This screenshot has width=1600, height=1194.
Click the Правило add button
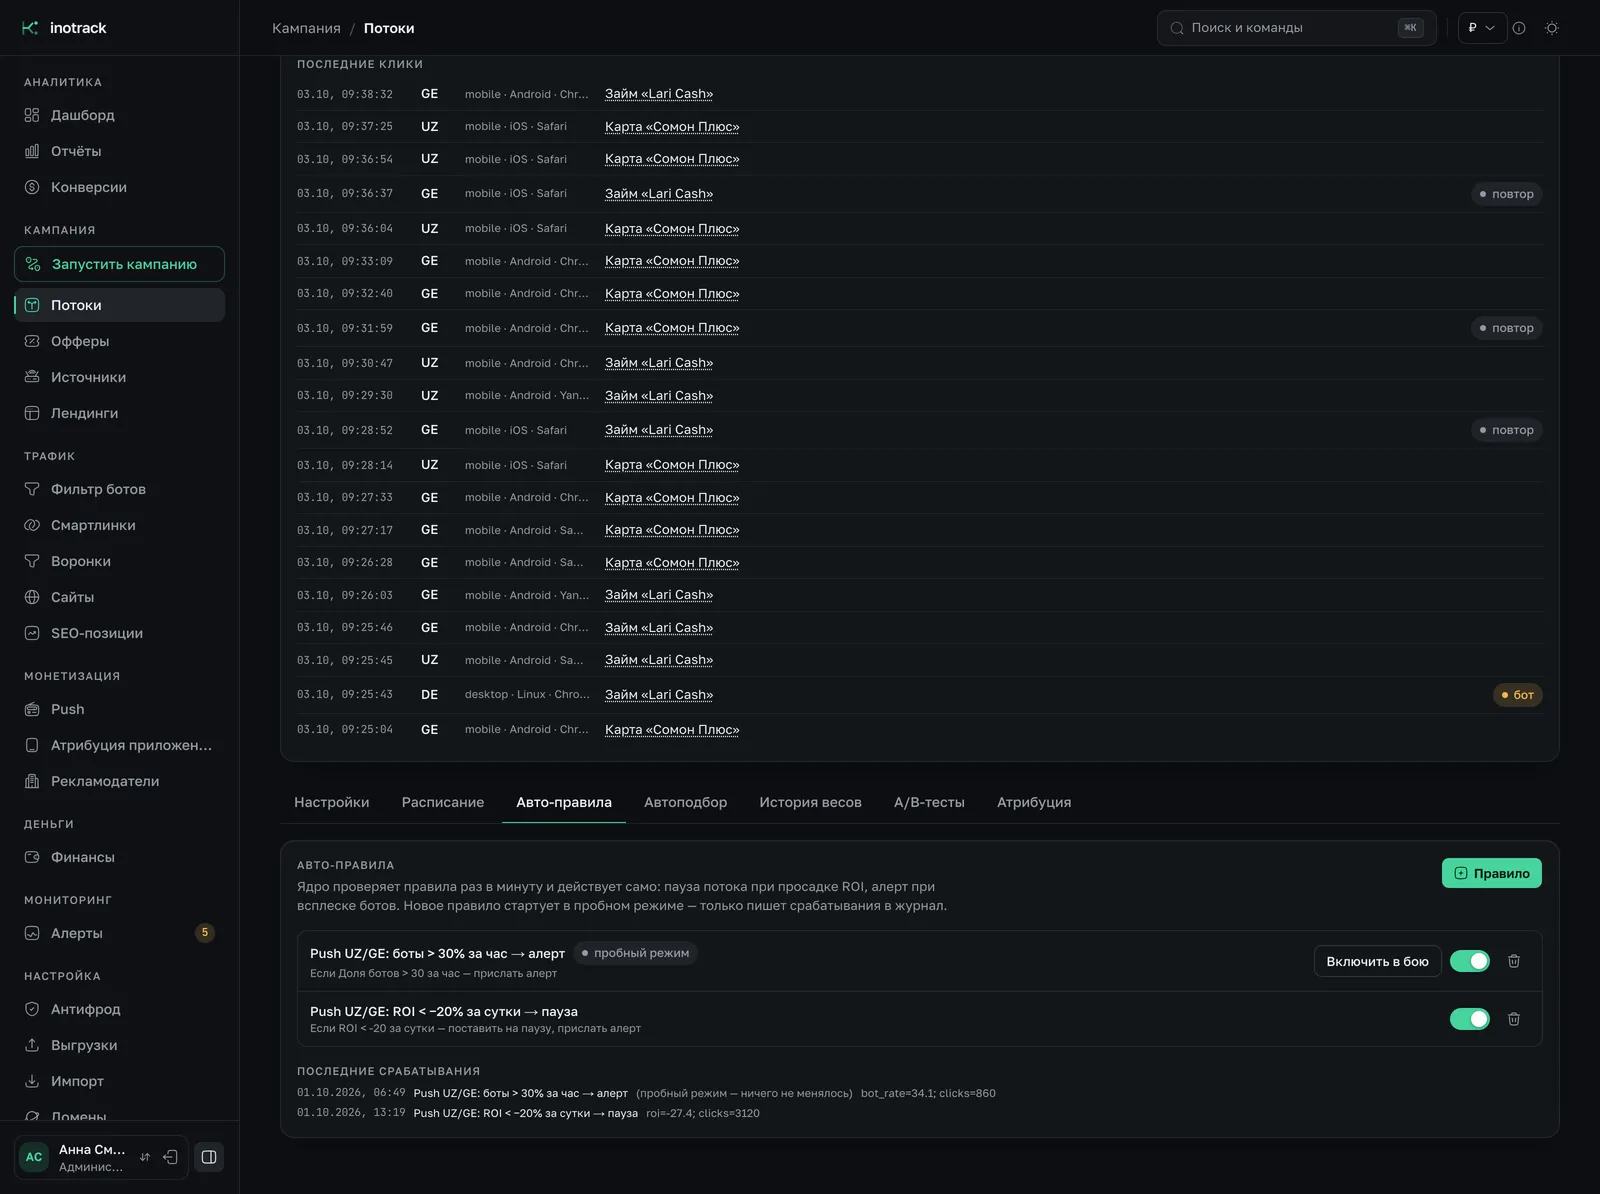pyautogui.click(x=1492, y=873)
